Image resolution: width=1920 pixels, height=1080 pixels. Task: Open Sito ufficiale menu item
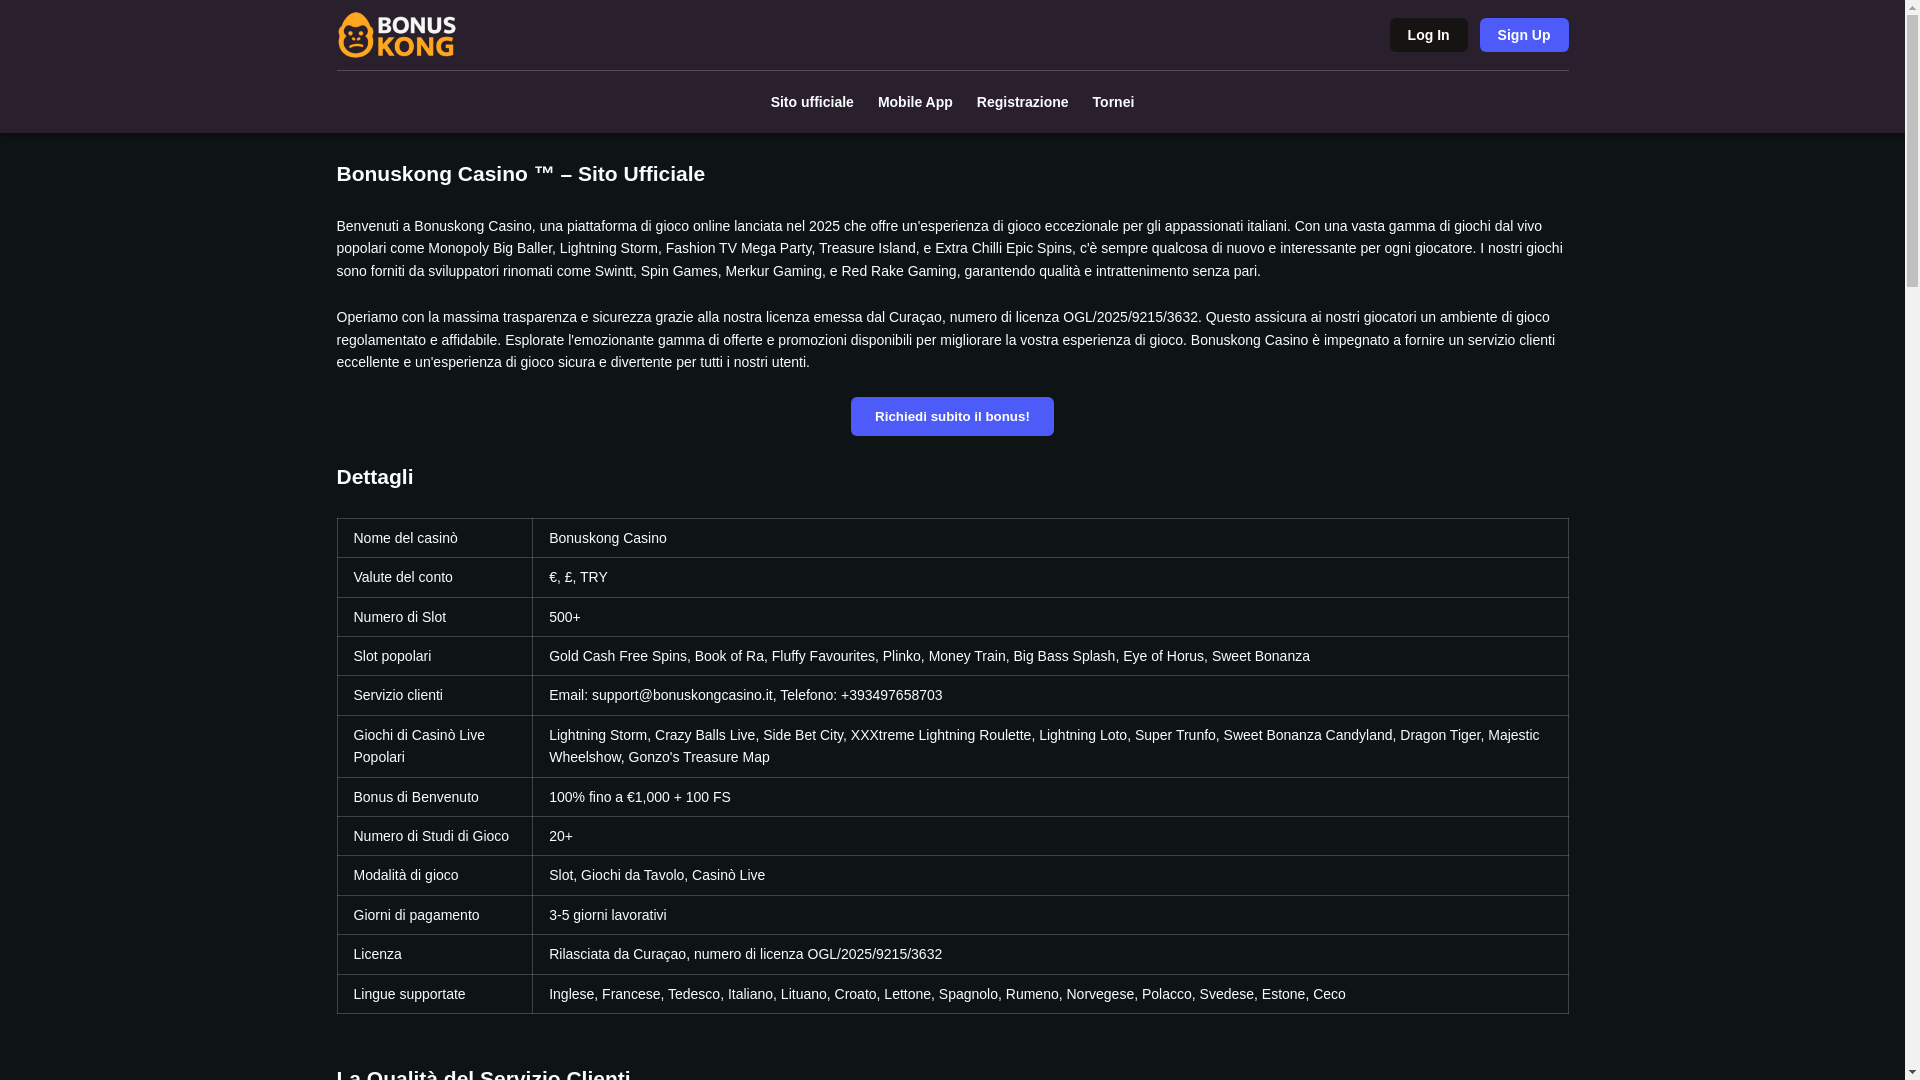tap(811, 102)
